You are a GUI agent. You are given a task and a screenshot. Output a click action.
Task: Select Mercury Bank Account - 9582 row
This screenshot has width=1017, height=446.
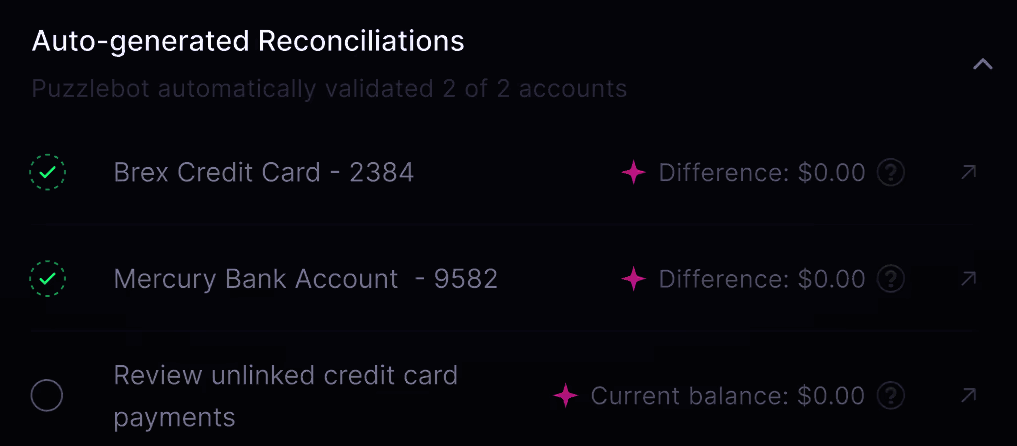pos(305,279)
